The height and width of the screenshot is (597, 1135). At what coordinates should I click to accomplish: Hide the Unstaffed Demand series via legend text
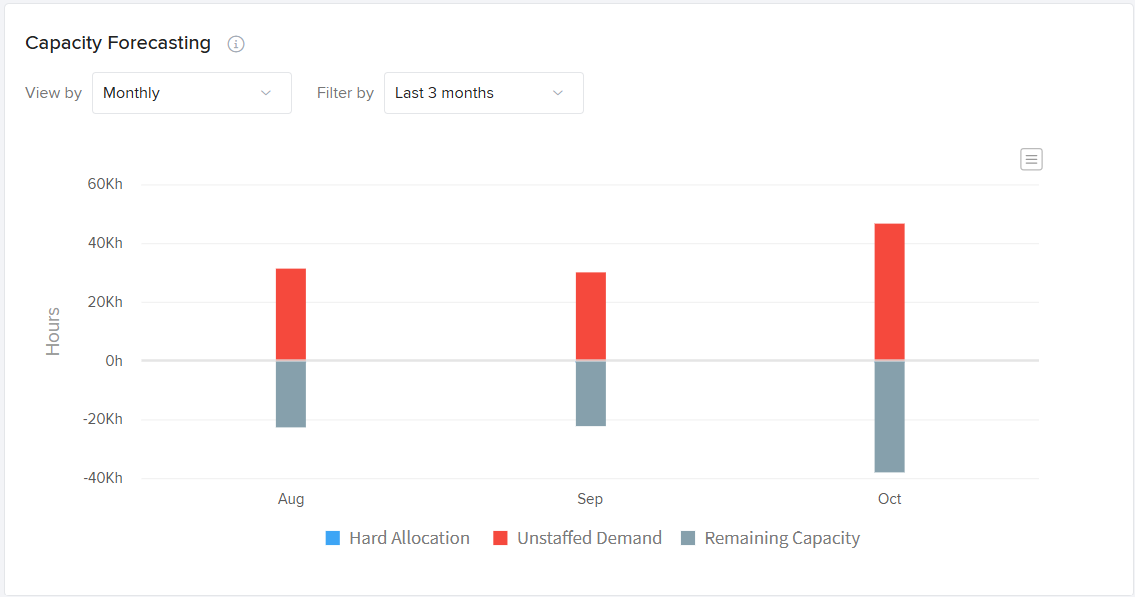tap(589, 538)
